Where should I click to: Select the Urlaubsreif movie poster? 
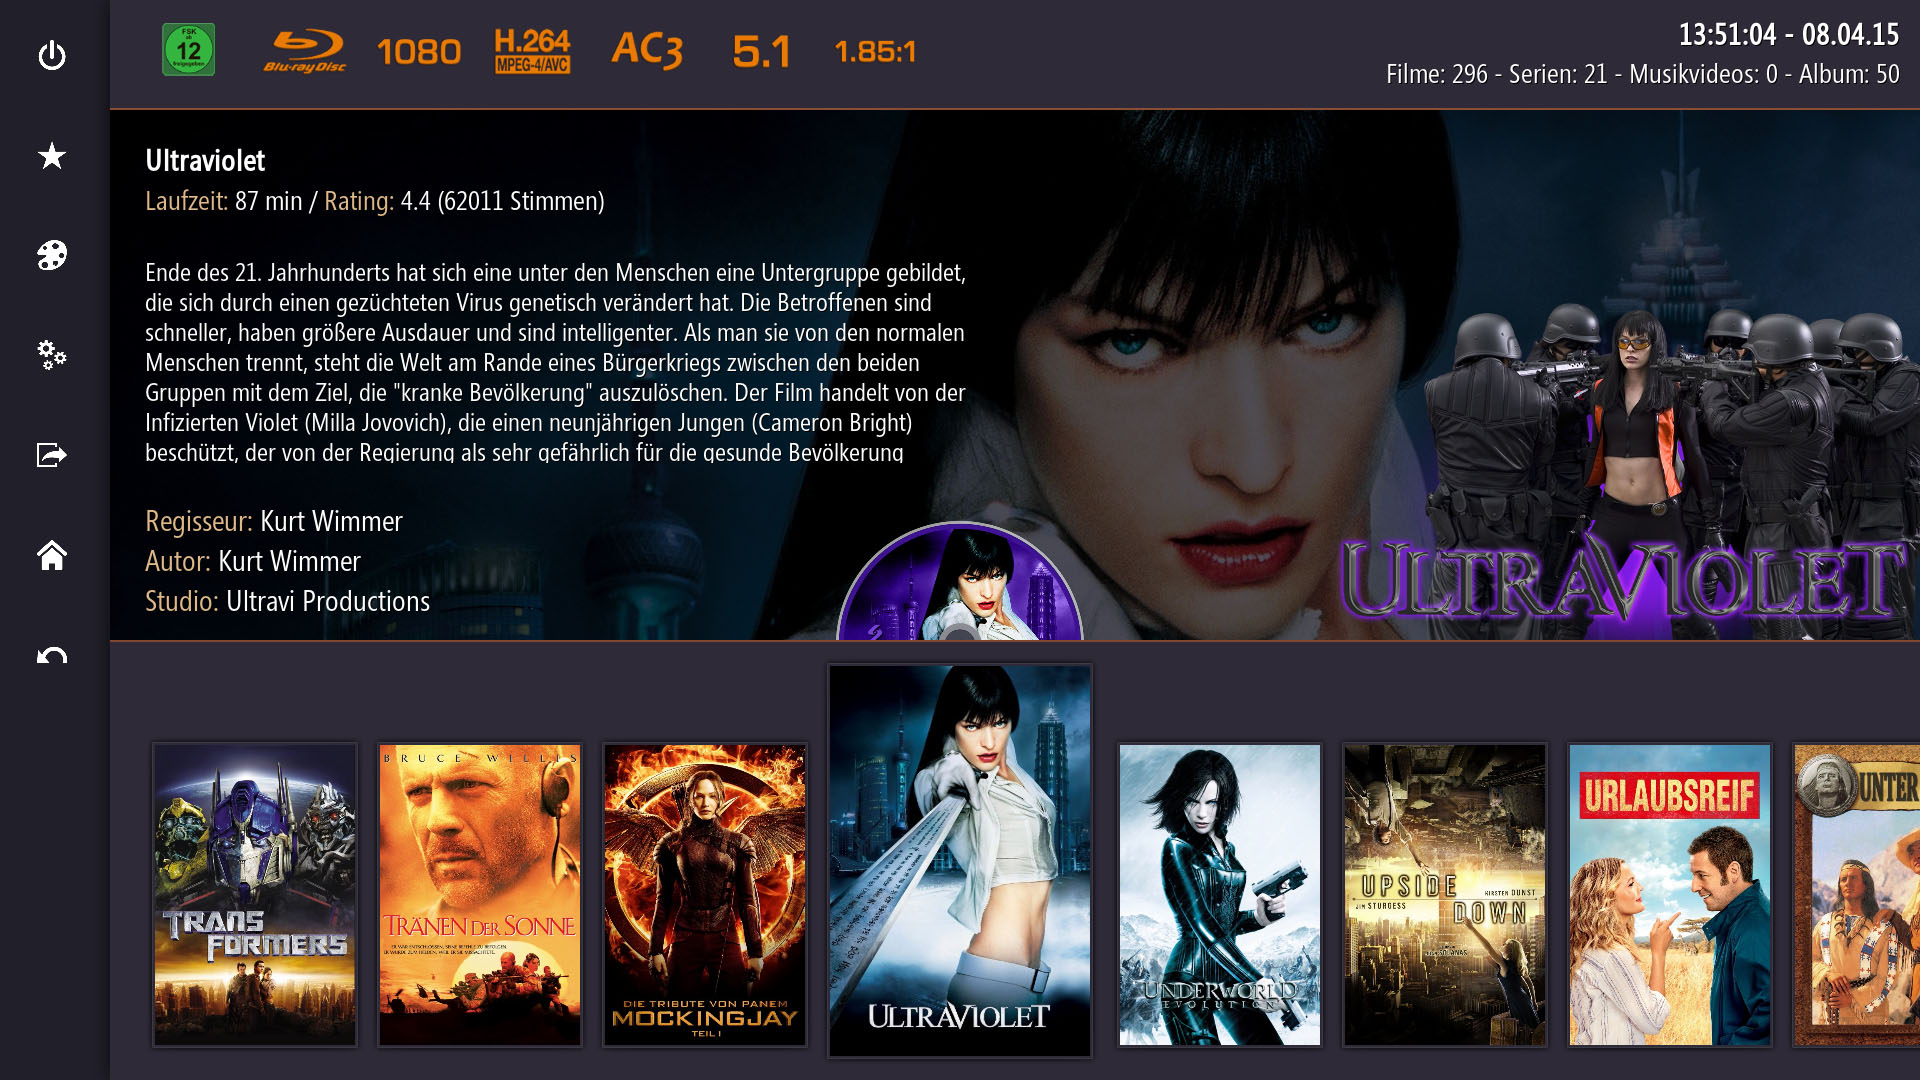(x=1670, y=895)
